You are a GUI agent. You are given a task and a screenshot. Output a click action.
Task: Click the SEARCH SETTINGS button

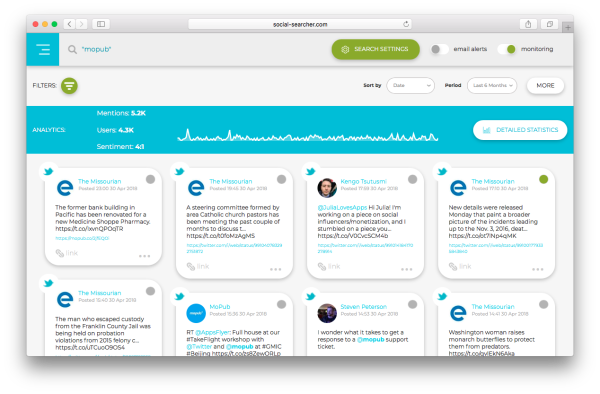coord(375,49)
